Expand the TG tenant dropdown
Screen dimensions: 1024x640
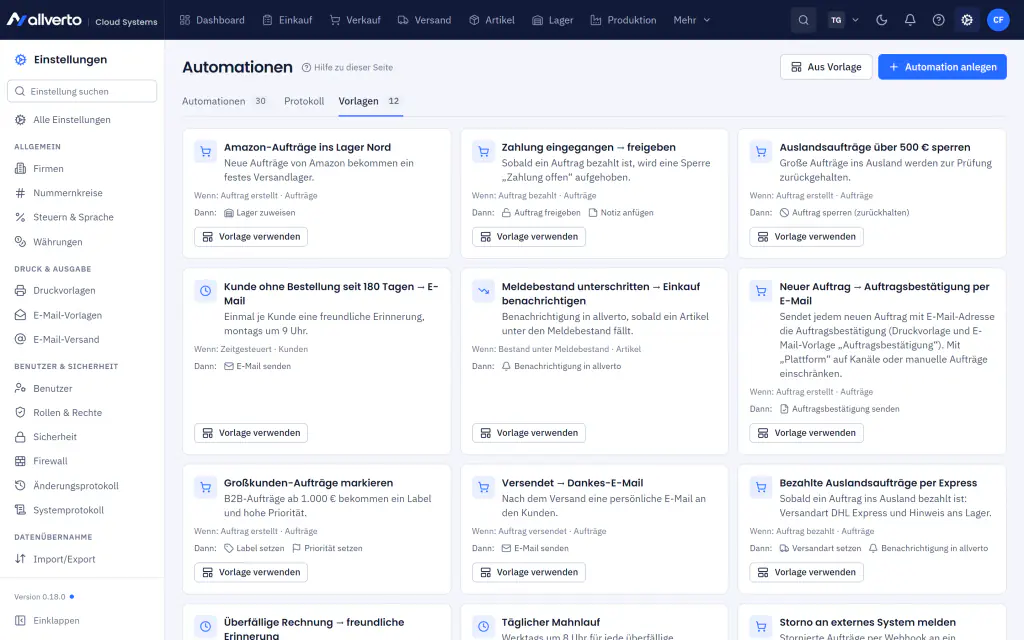[844, 20]
